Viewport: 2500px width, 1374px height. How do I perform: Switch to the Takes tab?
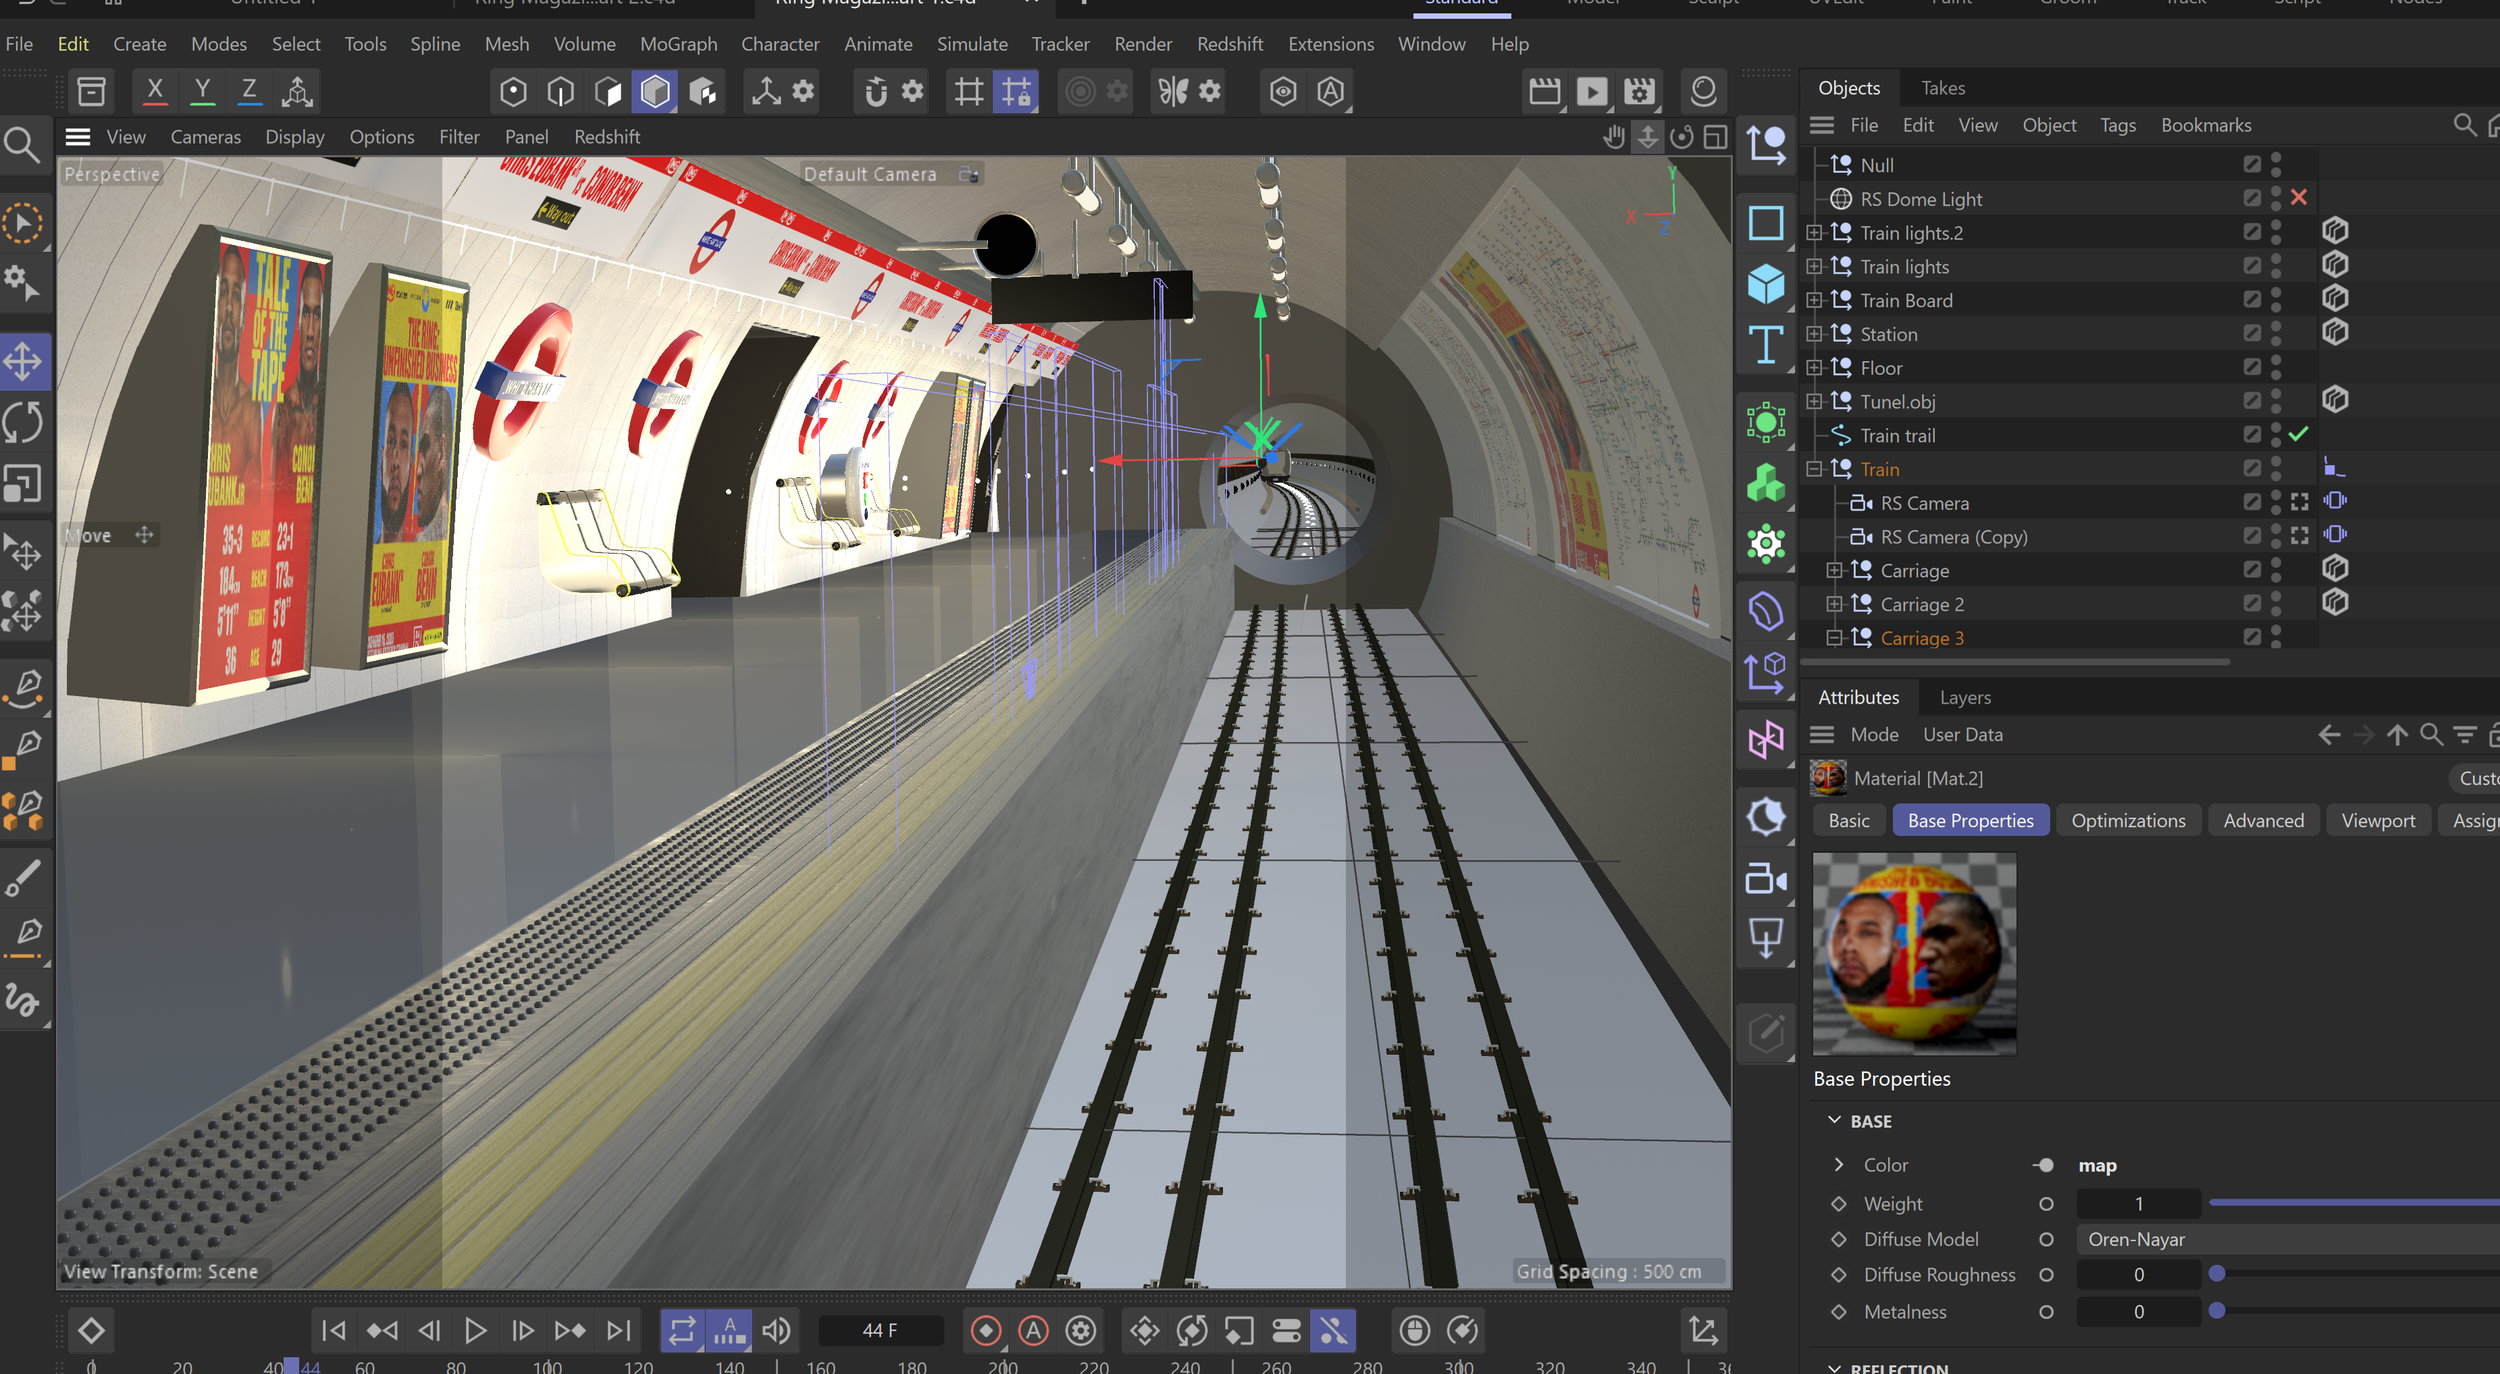click(x=1942, y=88)
